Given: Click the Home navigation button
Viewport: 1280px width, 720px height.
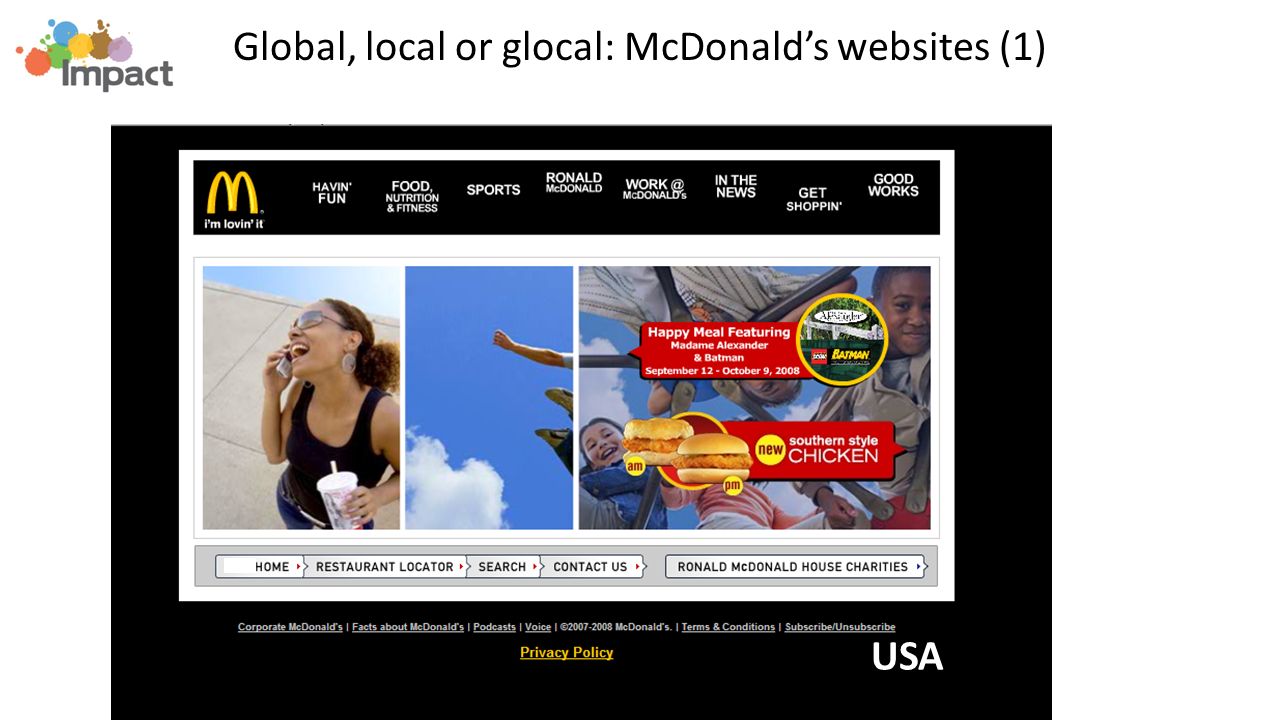Looking at the screenshot, I should [260, 567].
